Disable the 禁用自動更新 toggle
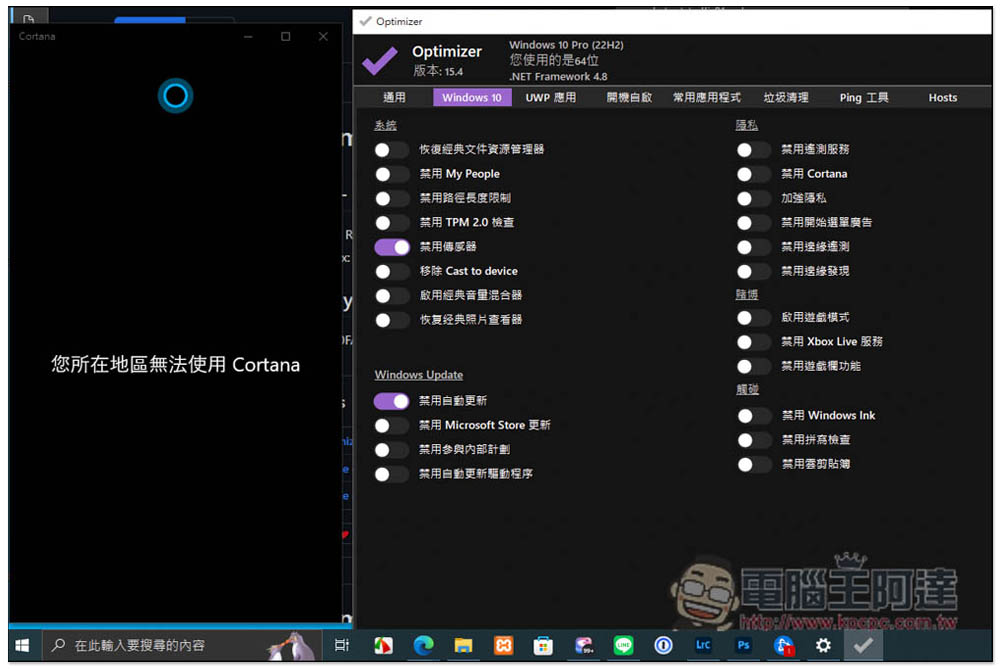This screenshot has height=669, width=1000. point(392,401)
